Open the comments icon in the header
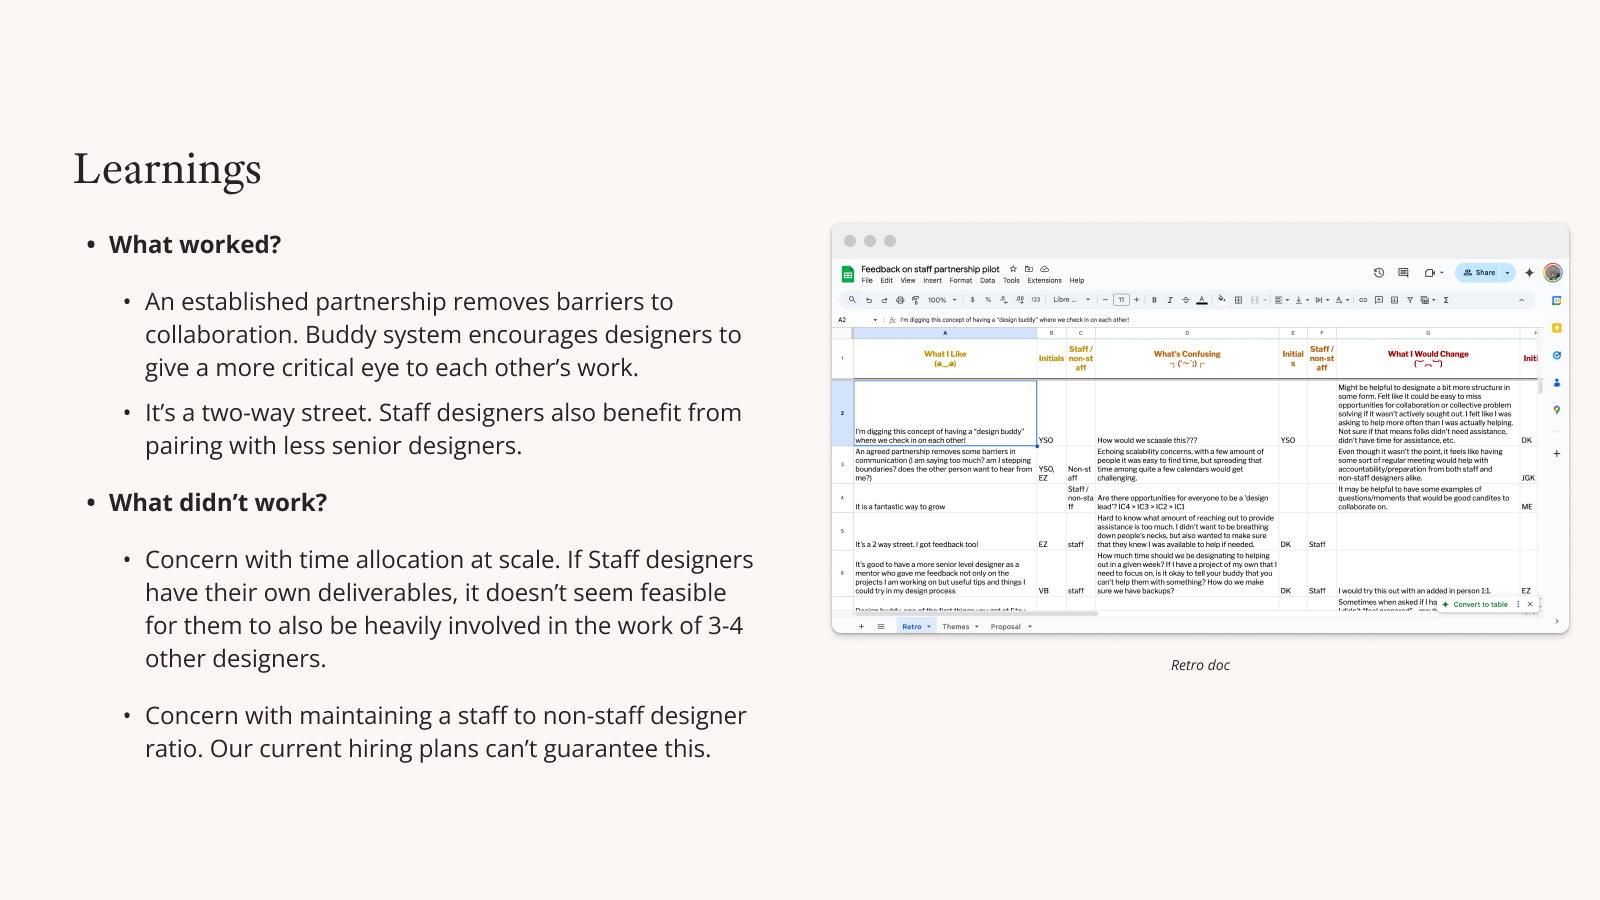This screenshot has height=900, width=1600. click(x=1403, y=273)
